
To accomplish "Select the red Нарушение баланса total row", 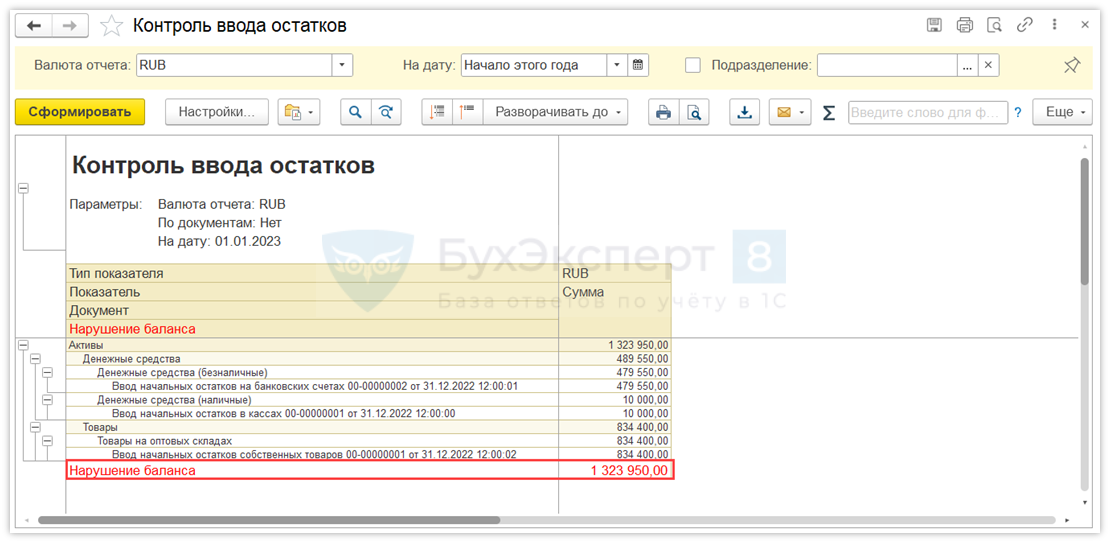I will pyautogui.click(x=370, y=471).
